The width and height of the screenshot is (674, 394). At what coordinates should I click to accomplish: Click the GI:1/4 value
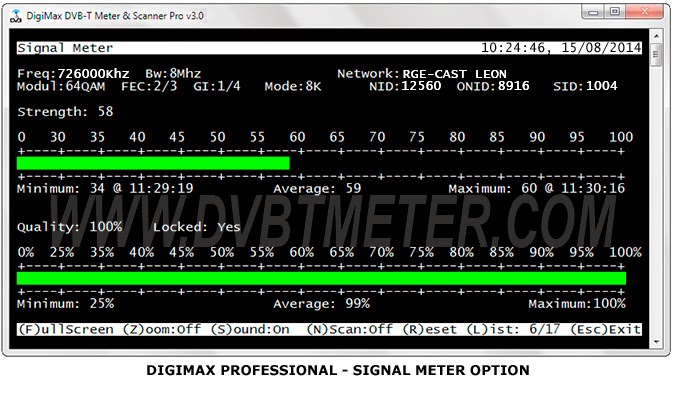click(x=217, y=86)
